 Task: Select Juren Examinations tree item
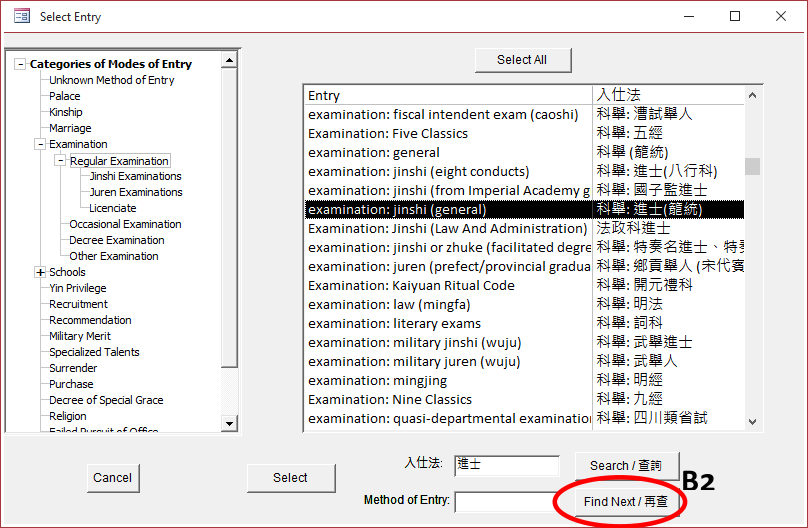point(135,192)
